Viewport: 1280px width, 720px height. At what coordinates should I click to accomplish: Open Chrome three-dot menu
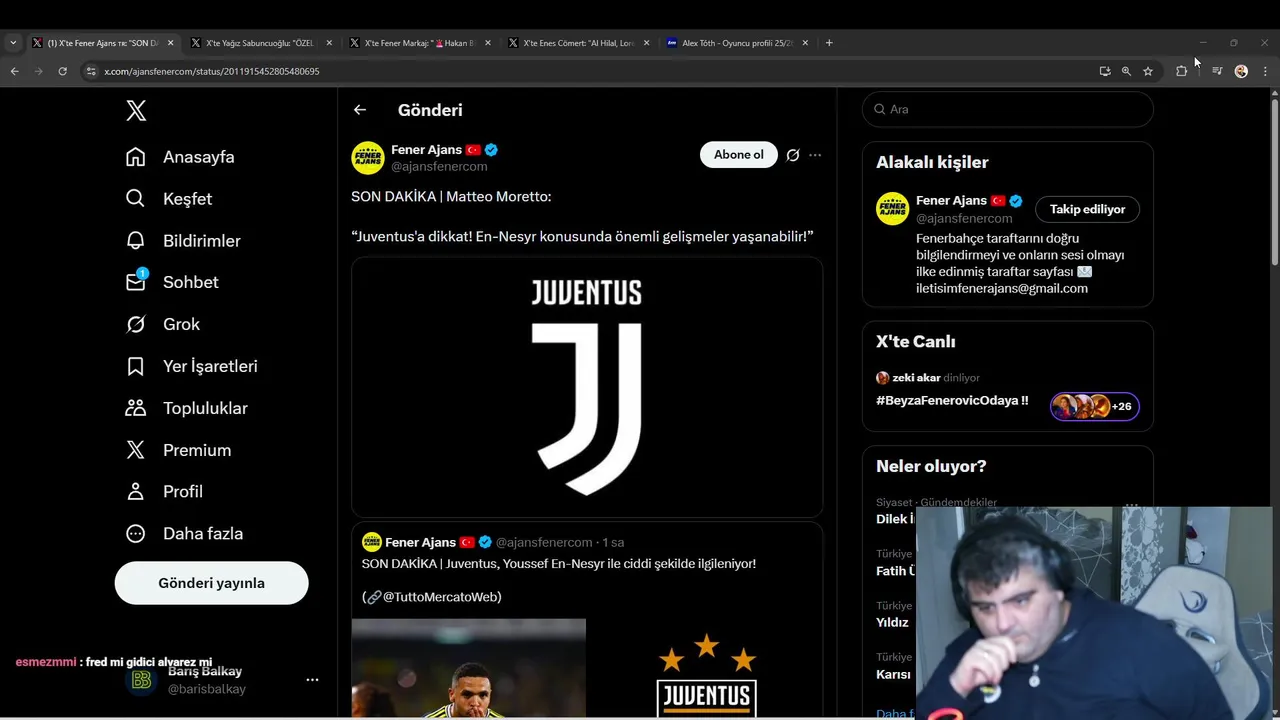pyautogui.click(x=1266, y=71)
